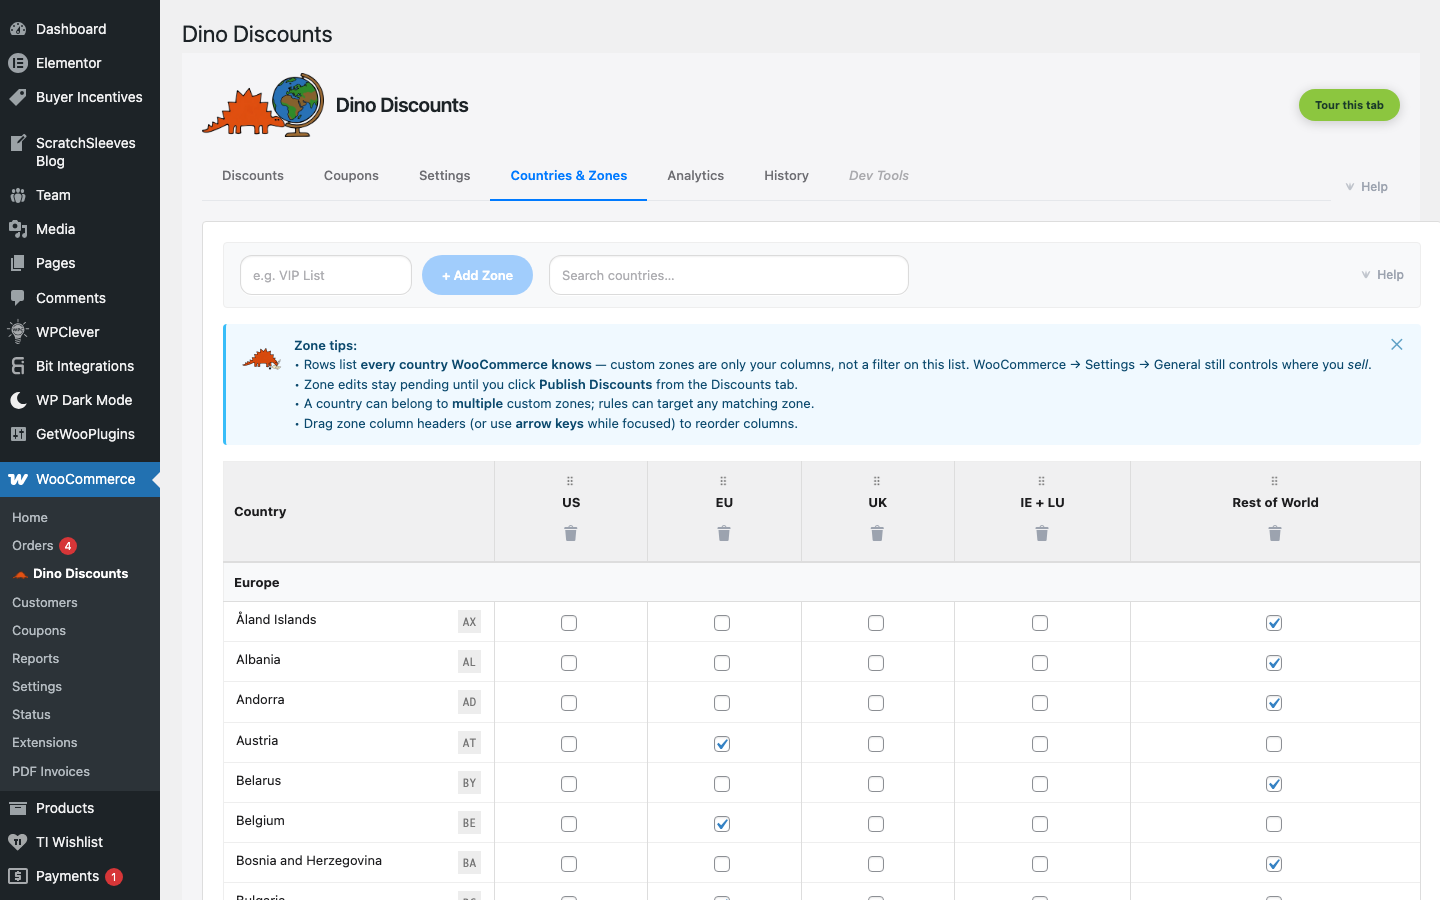This screenshot has height=900, width=1440.
Task: Click the WPClever lightbulb icon
Action: [x=18, y=332]
